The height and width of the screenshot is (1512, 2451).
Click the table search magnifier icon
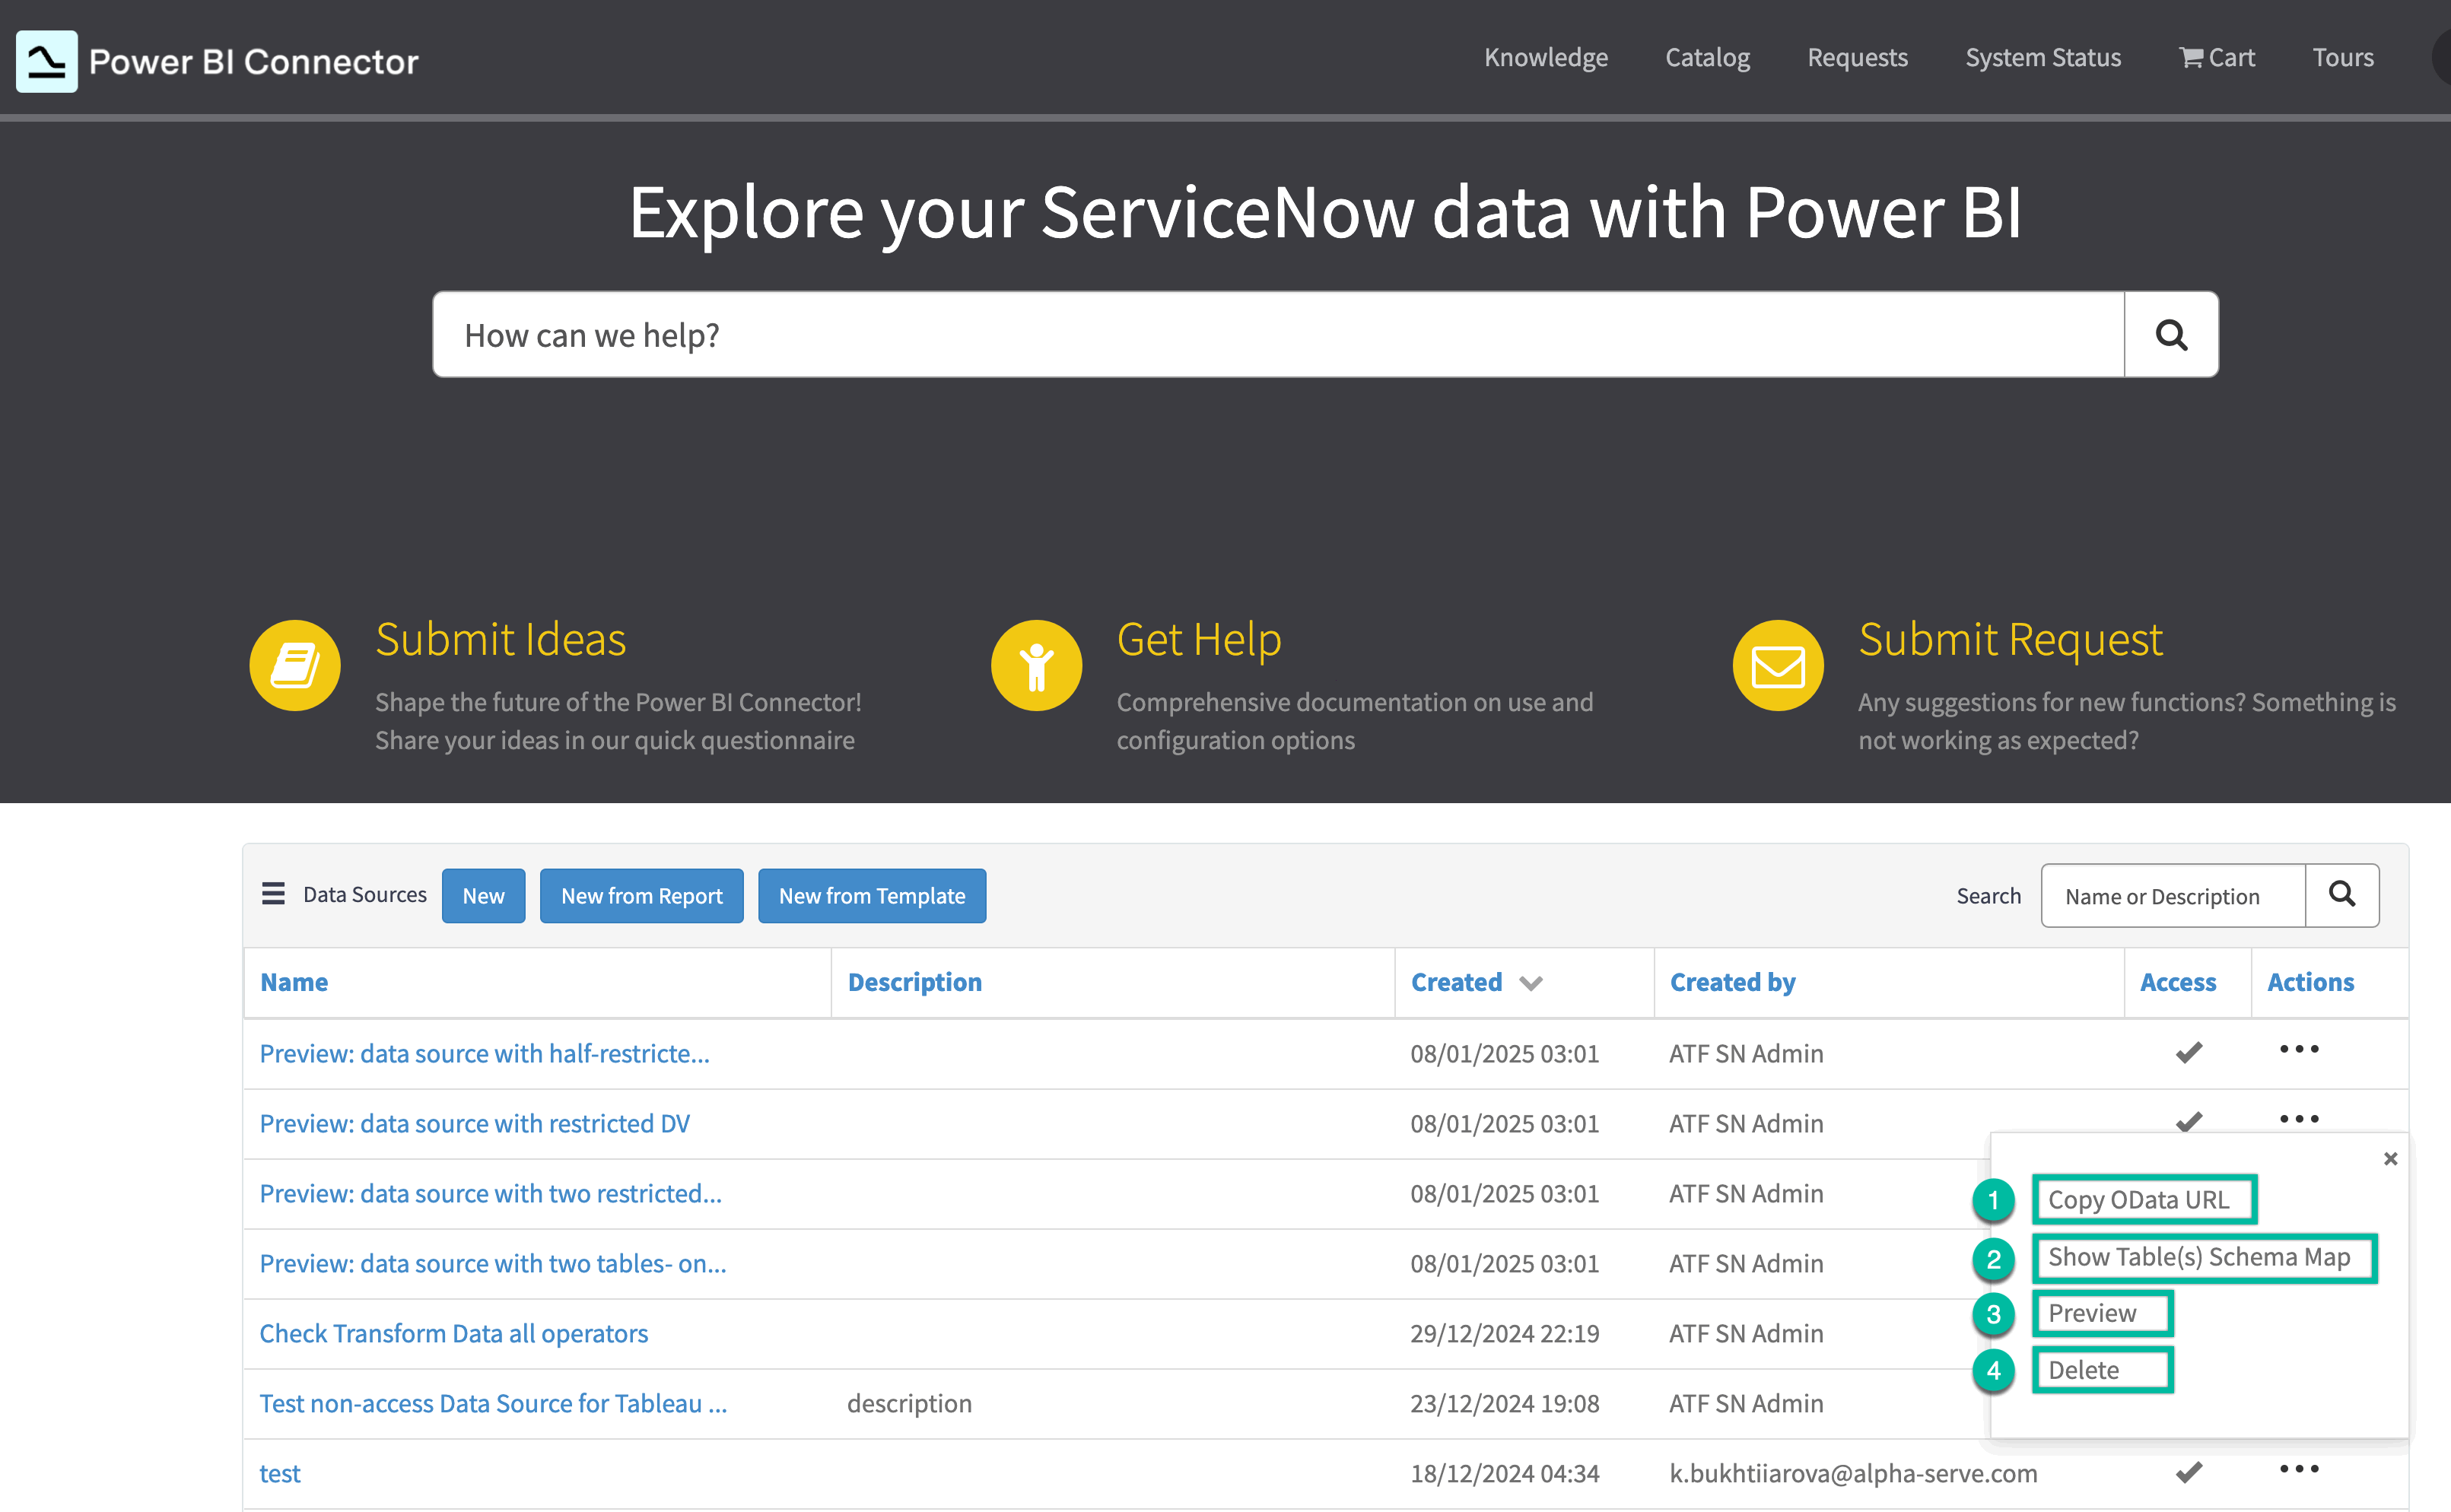pos(2341,894)
